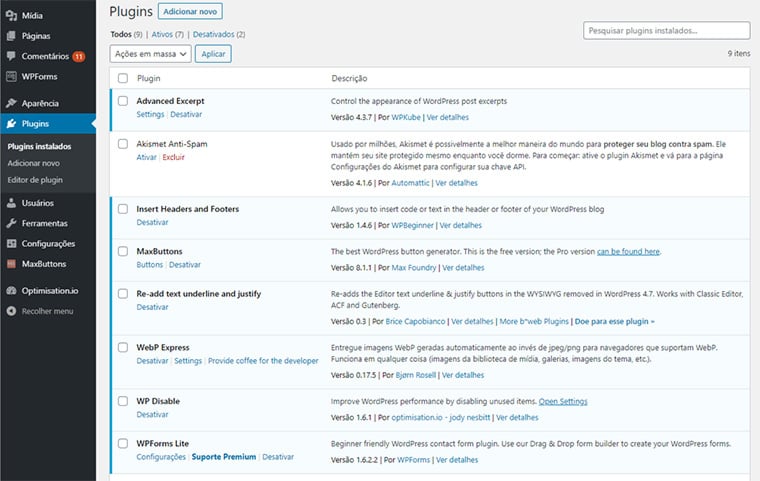Image resolution: width=760 pixels, height=481 pixels.
Task: Click the Recolher menu collapse arrow icon
Action: point(11,311)
